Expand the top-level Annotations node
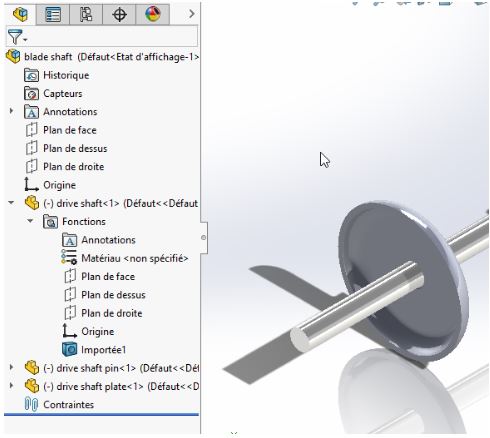 [x=12, y=111]
